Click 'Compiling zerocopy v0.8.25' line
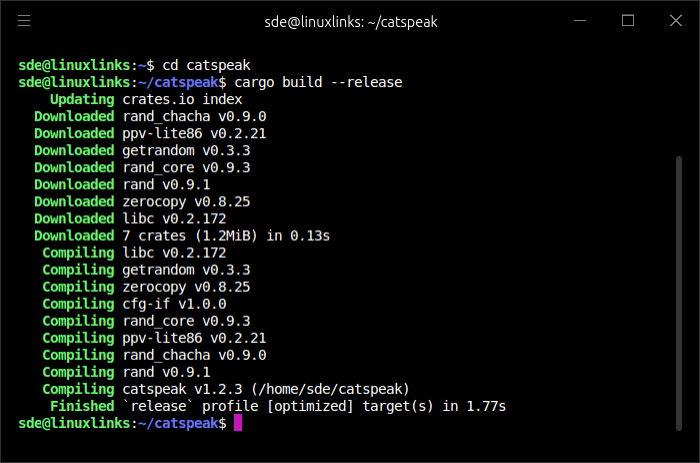700x463 pixels. [x=146, y=287]
